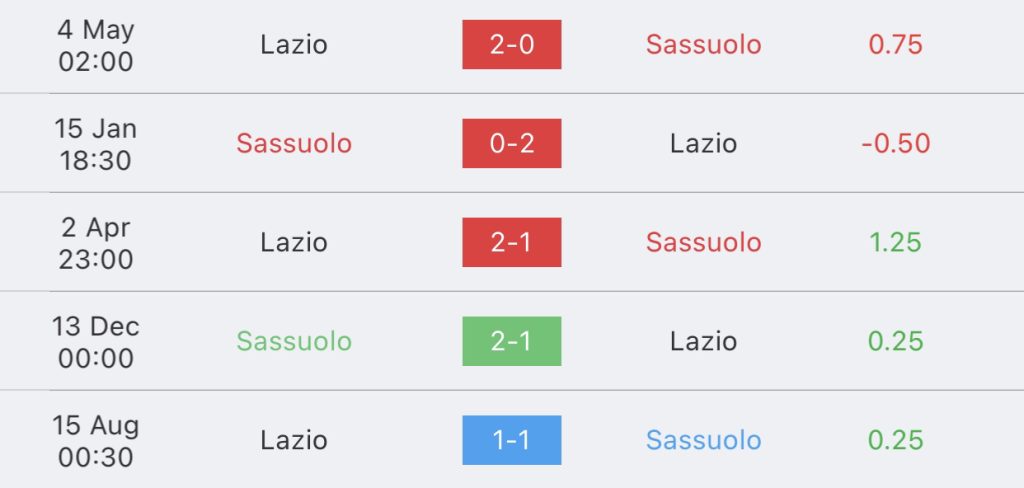Click the 1.25 handicap value
This screenshot has width=1024, height=488.
click(895, 242)
